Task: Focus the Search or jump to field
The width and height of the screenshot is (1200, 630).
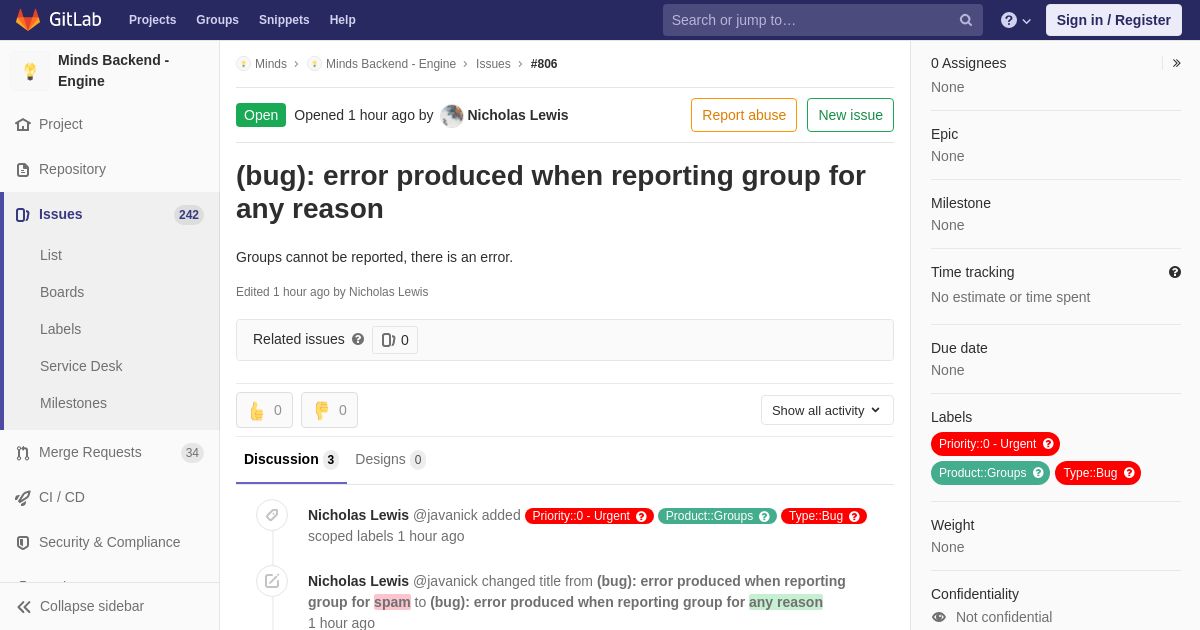Action: [x=822, y=20]
